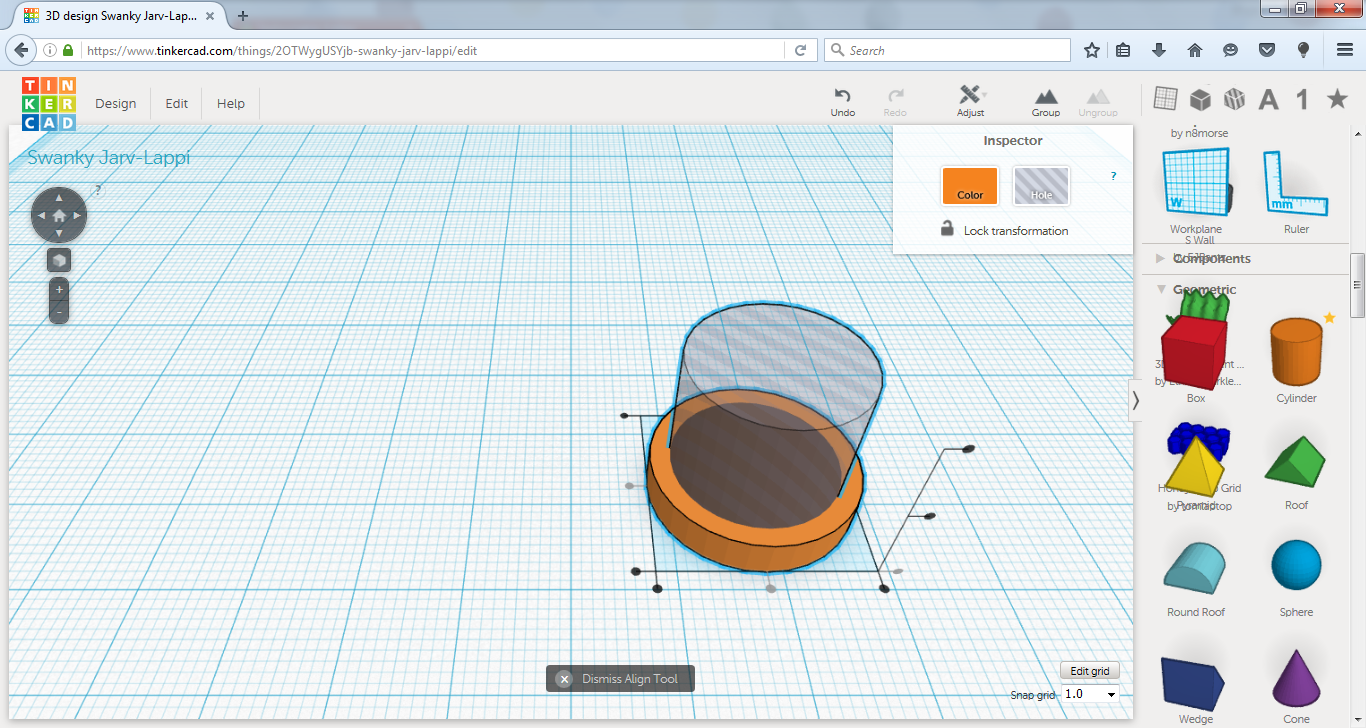Open the Adjust tools icon
1366x728 pixels.
[970, 95]
